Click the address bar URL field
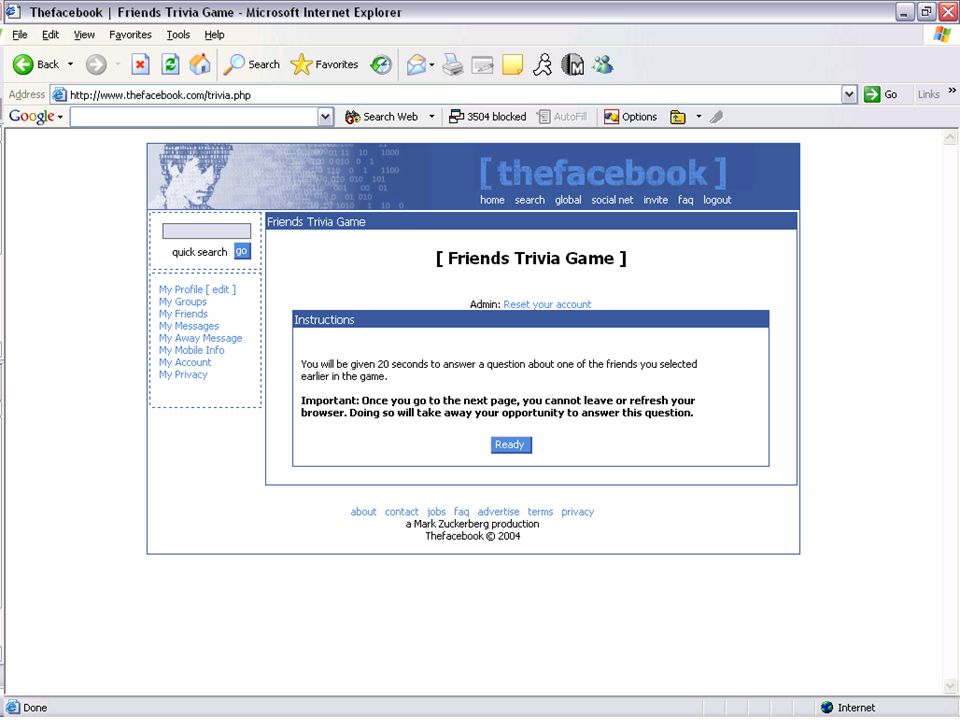 tap(455, 94)
